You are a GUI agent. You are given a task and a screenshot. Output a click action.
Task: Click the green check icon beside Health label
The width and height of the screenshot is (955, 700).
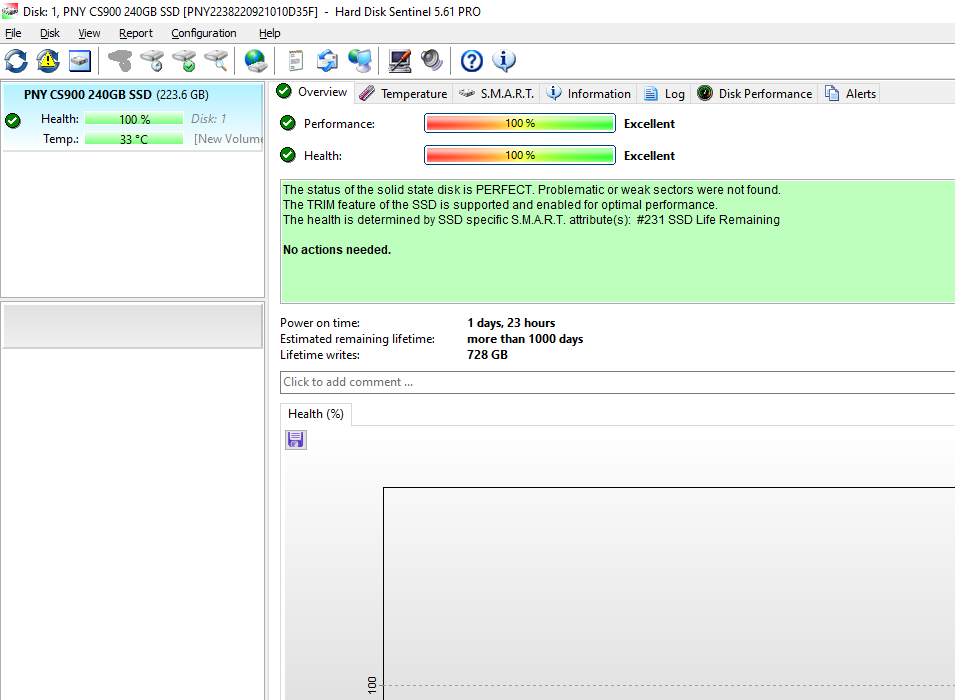[287, 155]
